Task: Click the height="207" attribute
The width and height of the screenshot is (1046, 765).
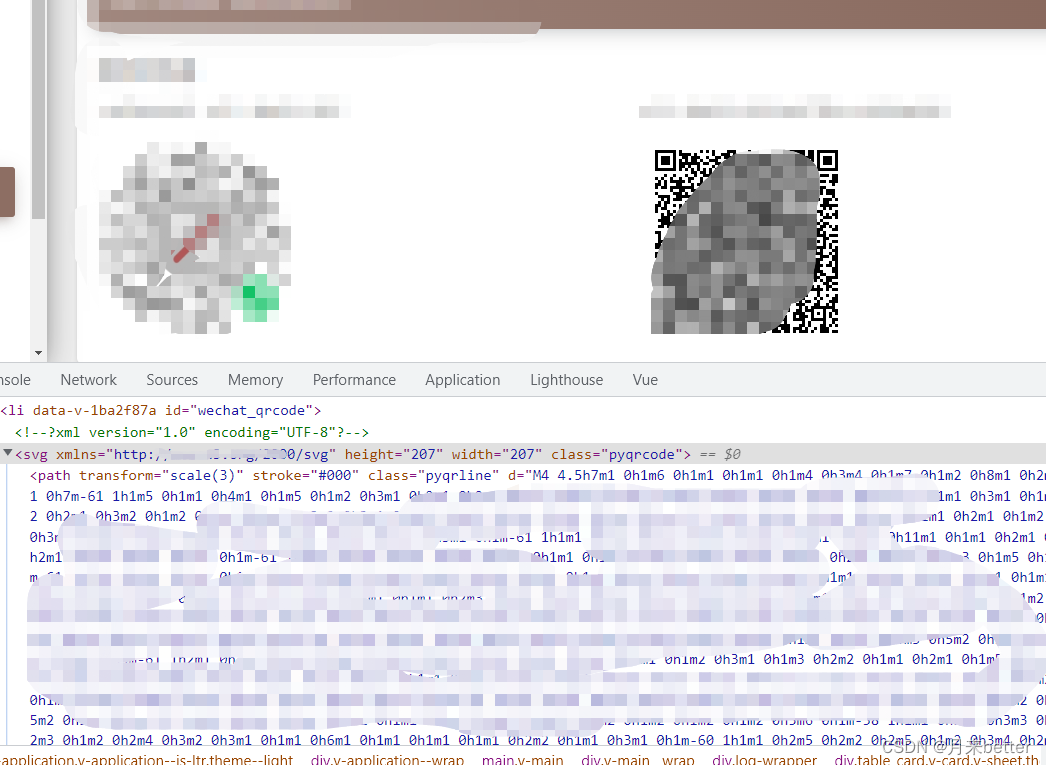Action: 394,454
